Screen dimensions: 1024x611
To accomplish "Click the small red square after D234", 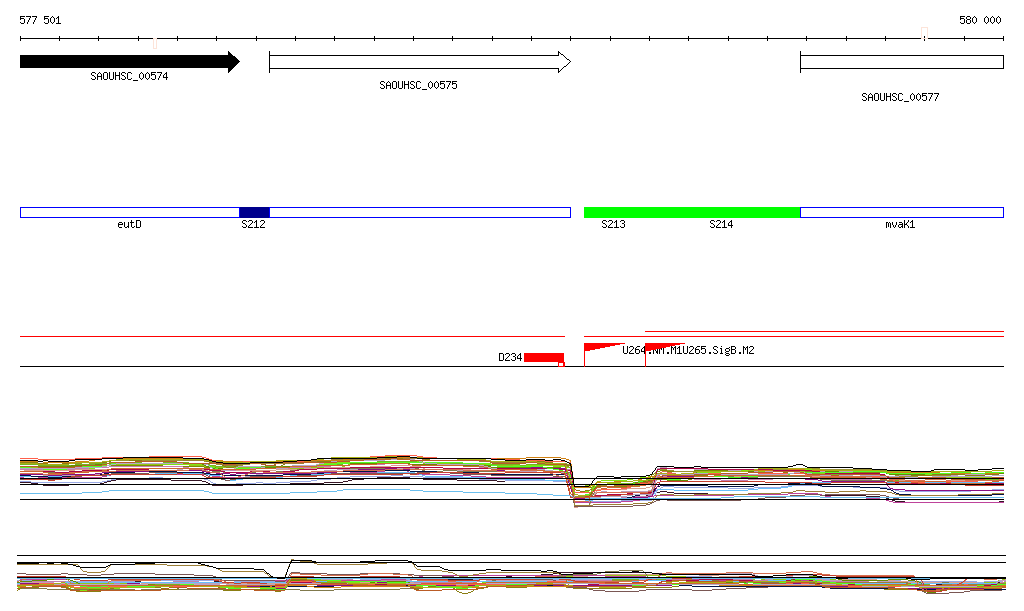I will point(561,364).
